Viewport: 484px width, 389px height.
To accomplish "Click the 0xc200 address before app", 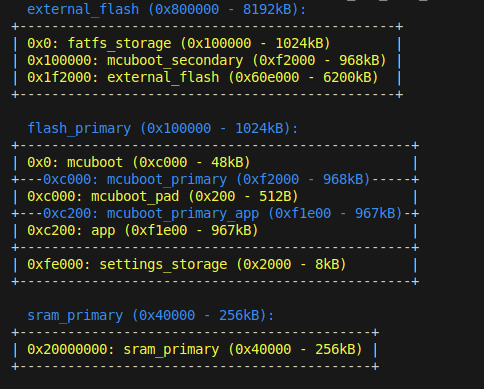I will point(51,230).
